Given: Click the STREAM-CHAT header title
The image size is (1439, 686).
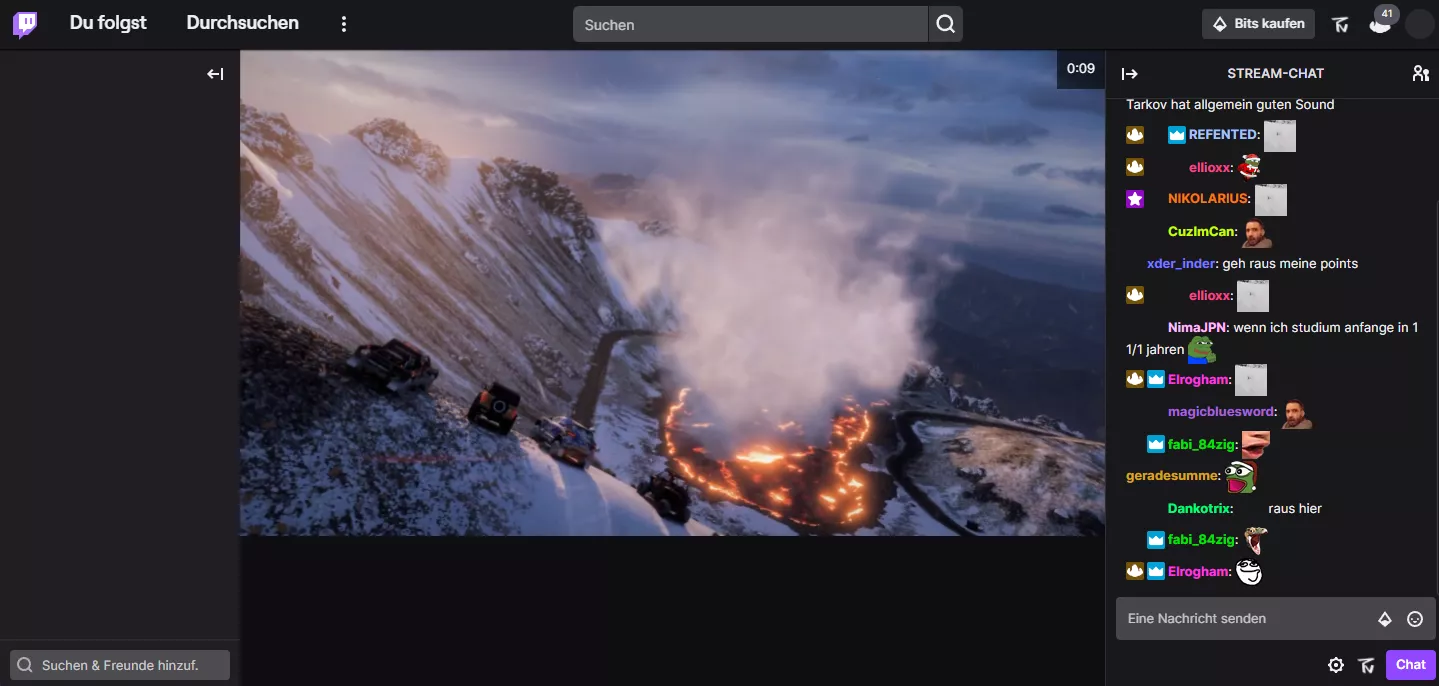Looking at the screenshot, I should tap(1275, 74).
